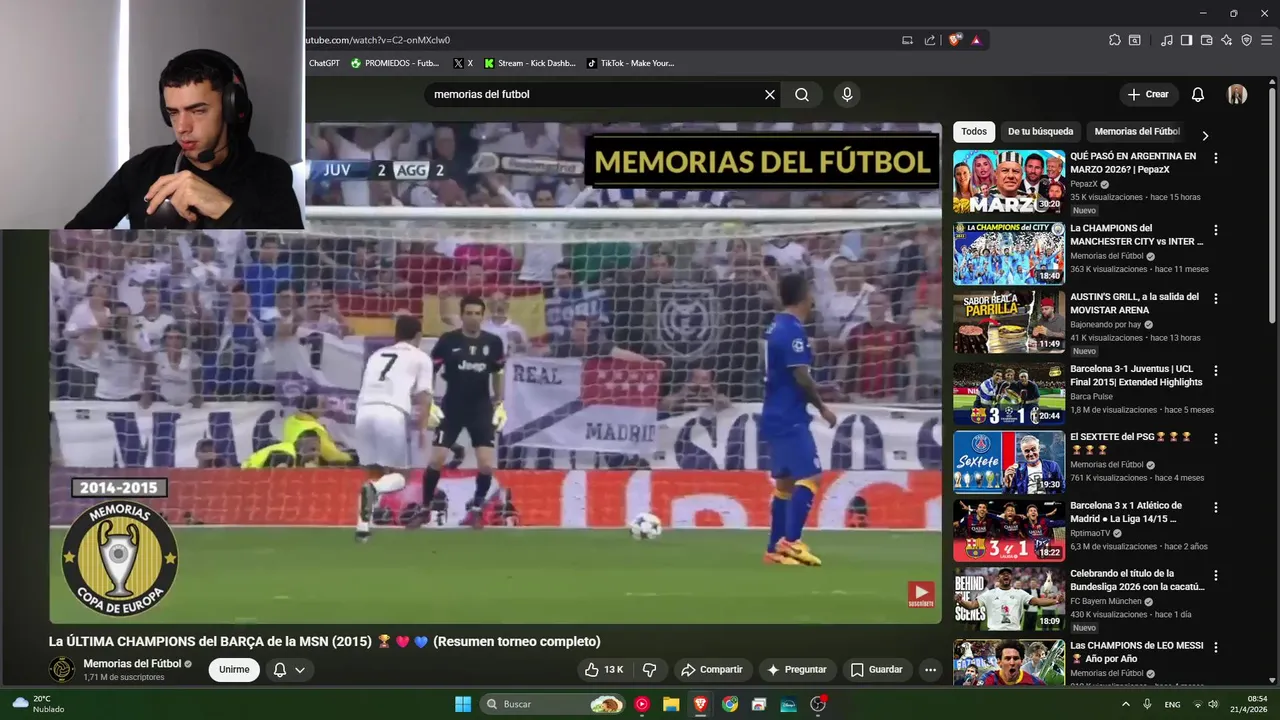1280x720 pixels.
Task: Click the install app icon in address bar
Action: pyautogui.click(x=907, y=40)
